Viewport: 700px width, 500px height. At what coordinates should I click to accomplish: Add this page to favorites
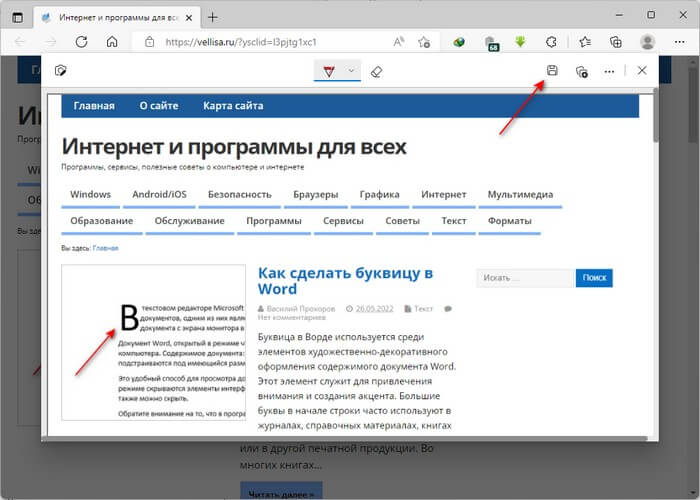point(424,42)
